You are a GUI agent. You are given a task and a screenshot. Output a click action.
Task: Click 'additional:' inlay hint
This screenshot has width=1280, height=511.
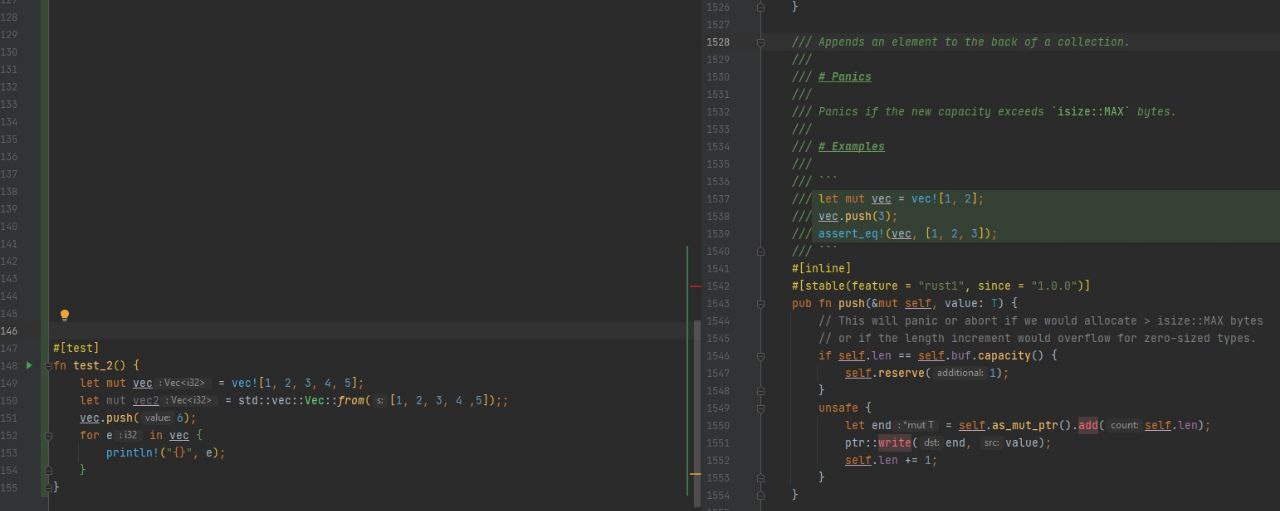tap(960, 373)
